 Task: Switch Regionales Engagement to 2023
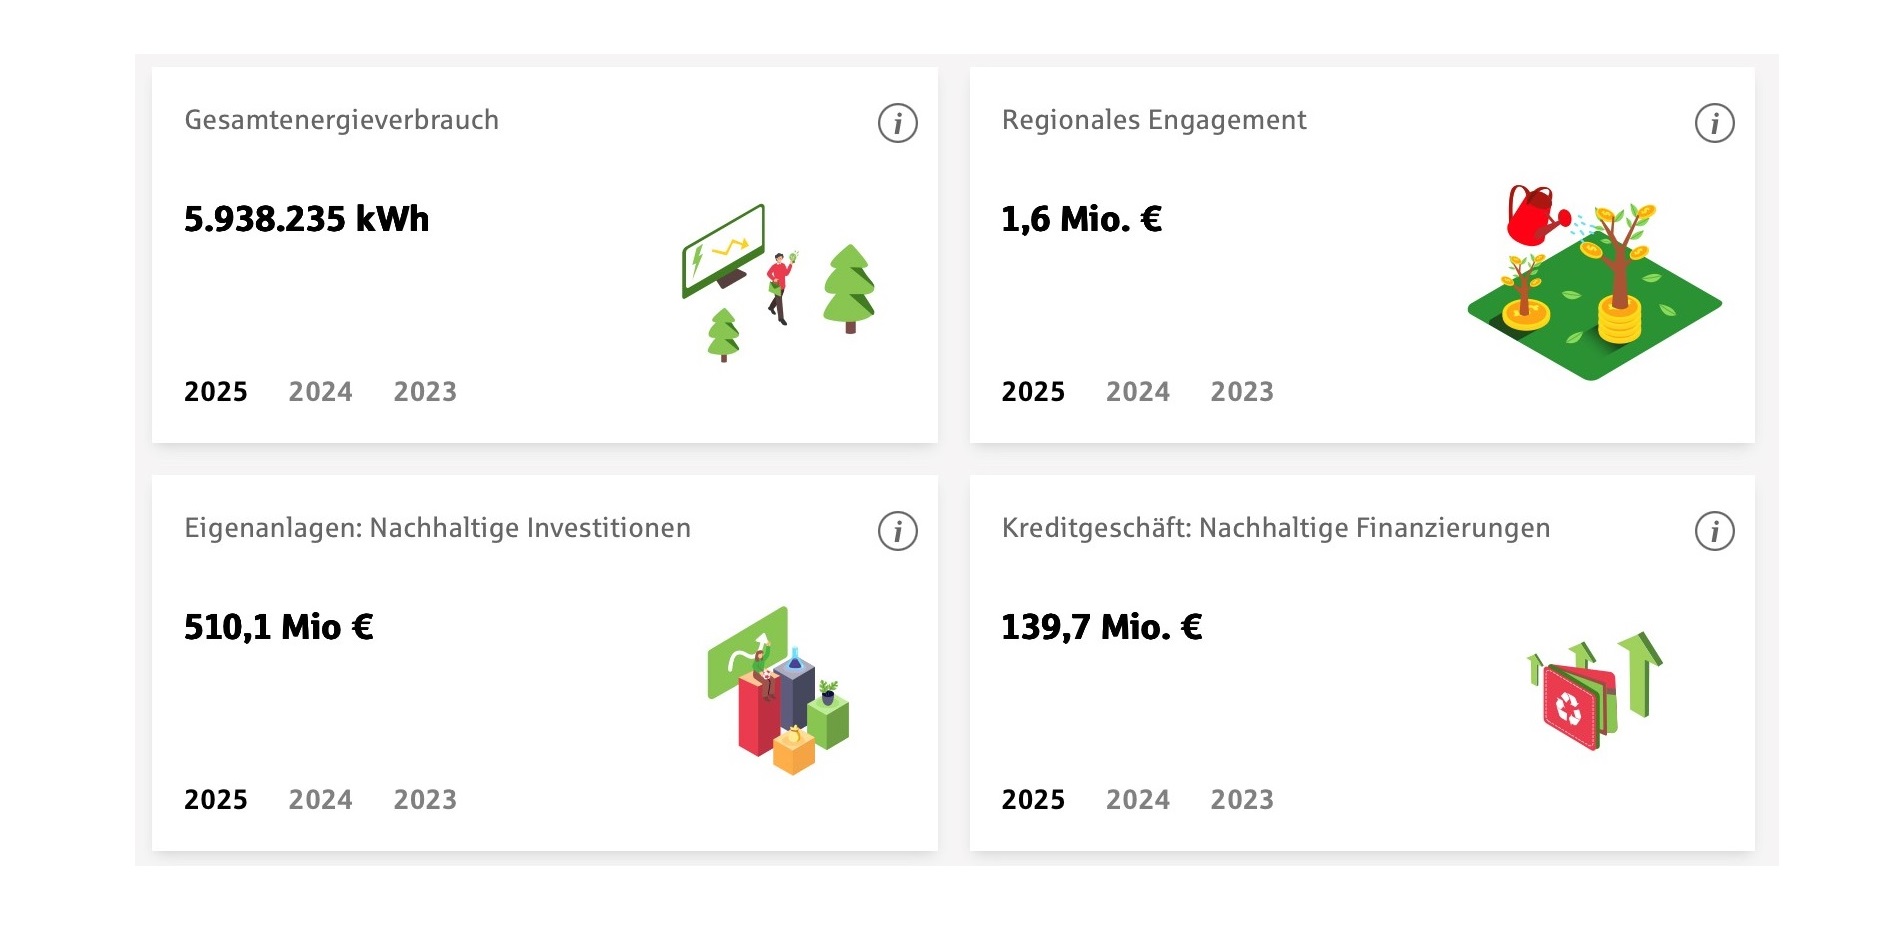point(1242,392)
